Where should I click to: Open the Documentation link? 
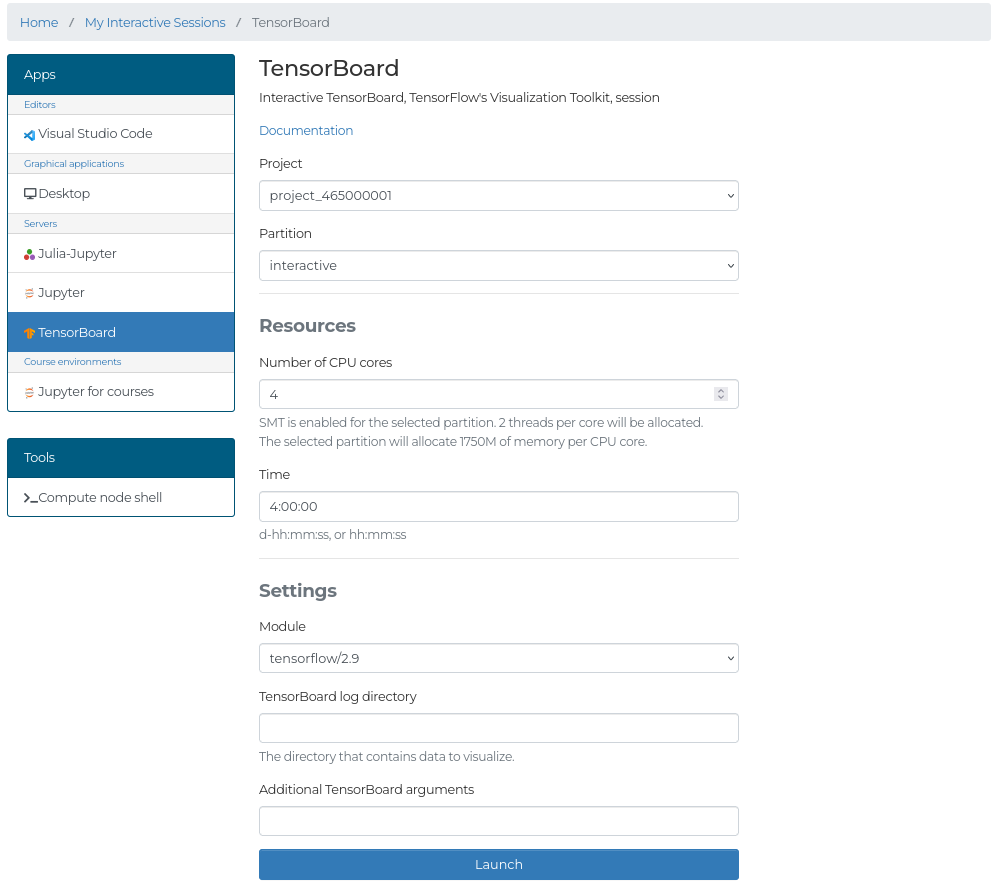(306, 130)
